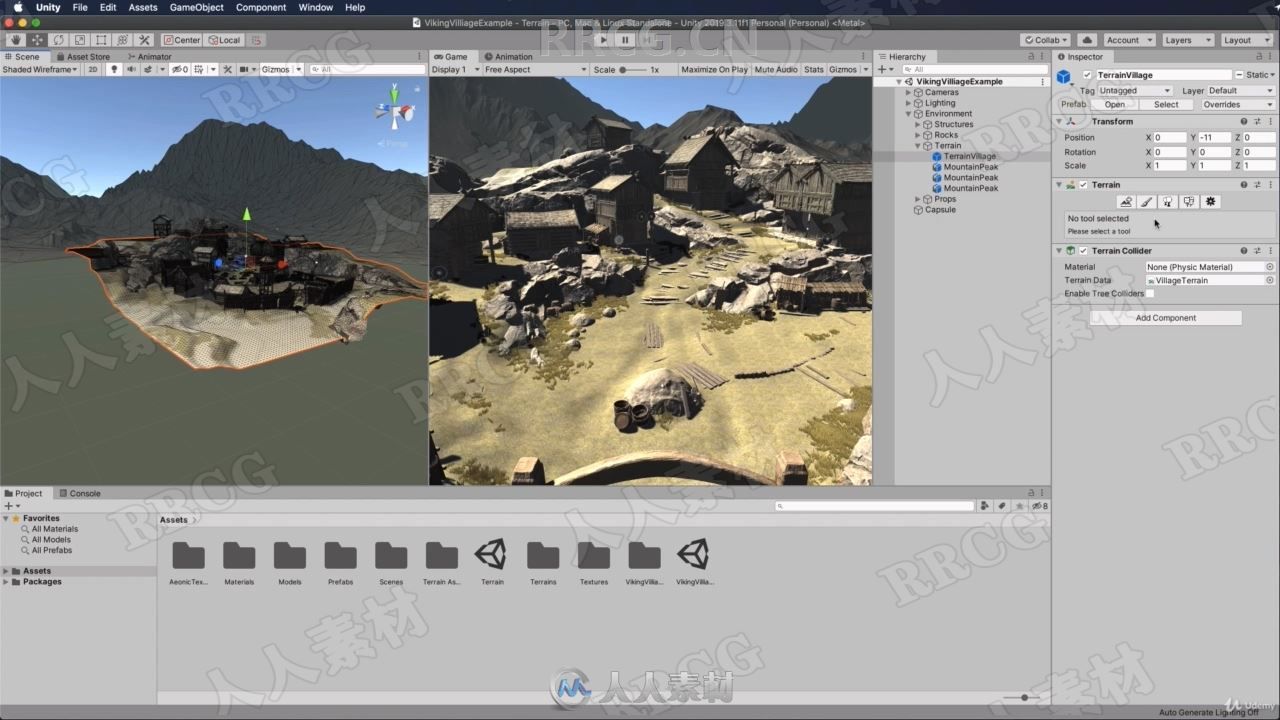Toggle 2D scene view mode
This screenshot has height=720, width=1280.
[x=93, y=70]
